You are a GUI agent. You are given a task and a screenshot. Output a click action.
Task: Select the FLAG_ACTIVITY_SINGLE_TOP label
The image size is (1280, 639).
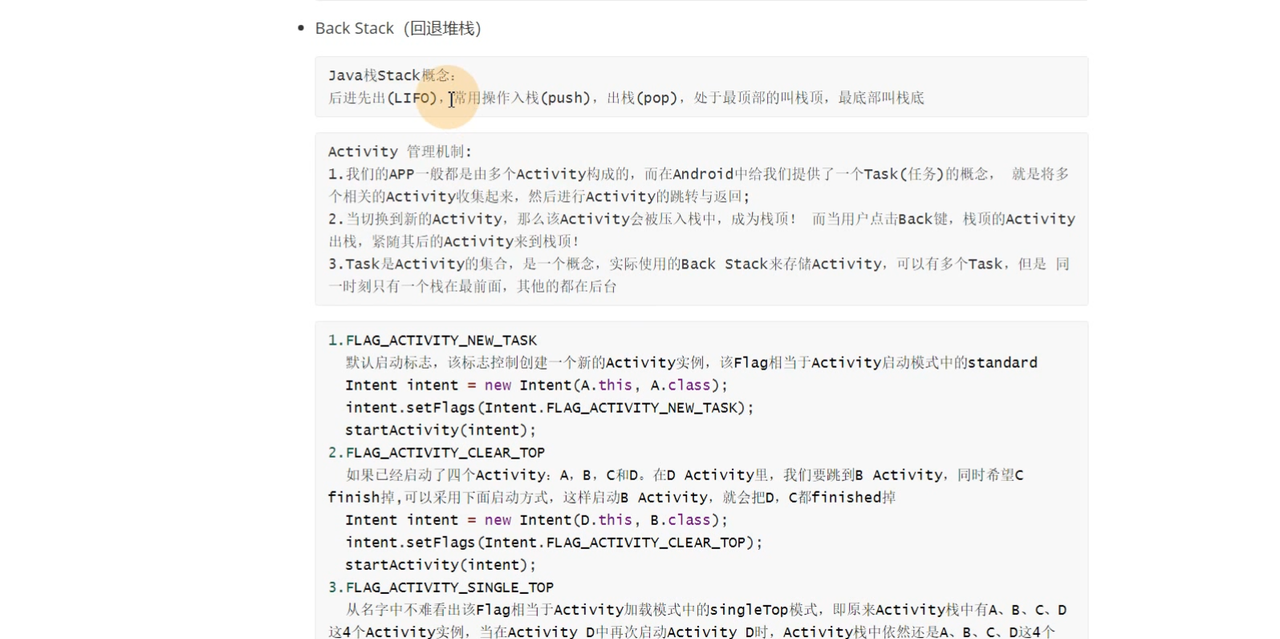449,587
